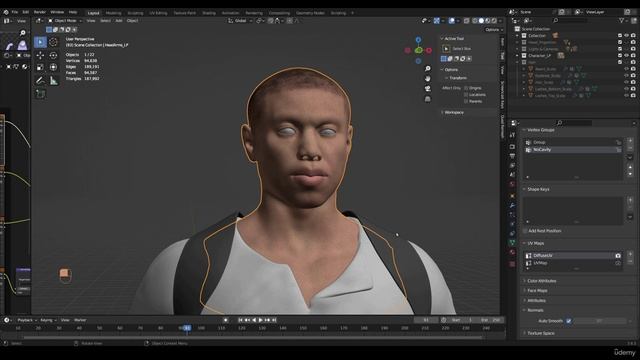Click the current frame marker in timeline
640x360 pixels.
point(187,328)
